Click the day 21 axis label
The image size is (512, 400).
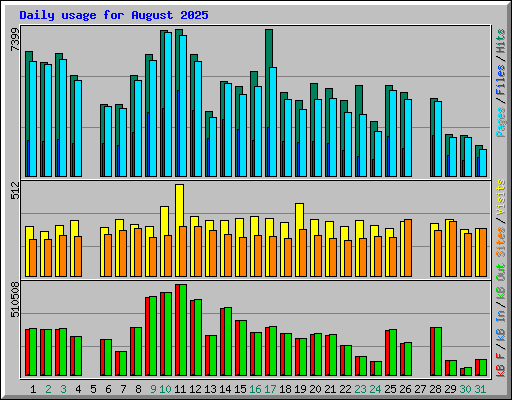(330, 389)
